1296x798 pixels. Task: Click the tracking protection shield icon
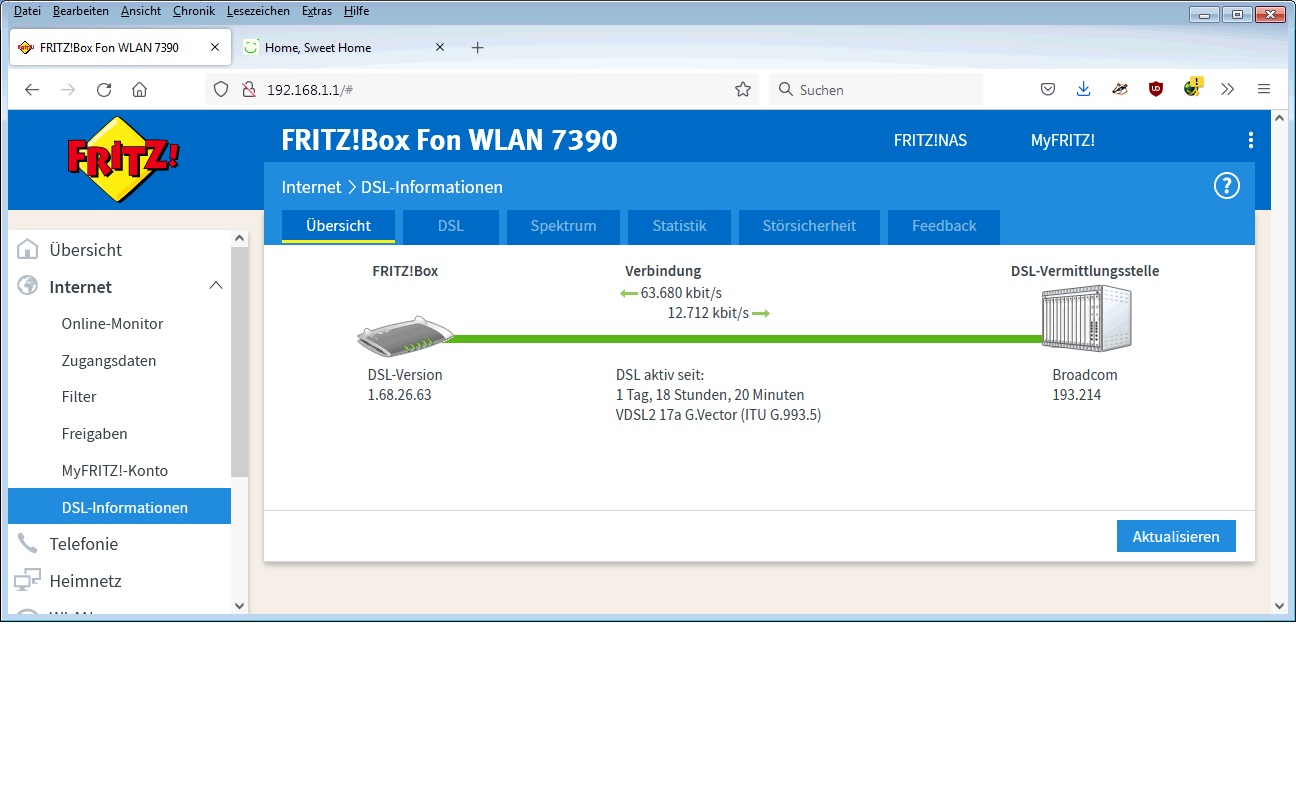click(222, 90)
